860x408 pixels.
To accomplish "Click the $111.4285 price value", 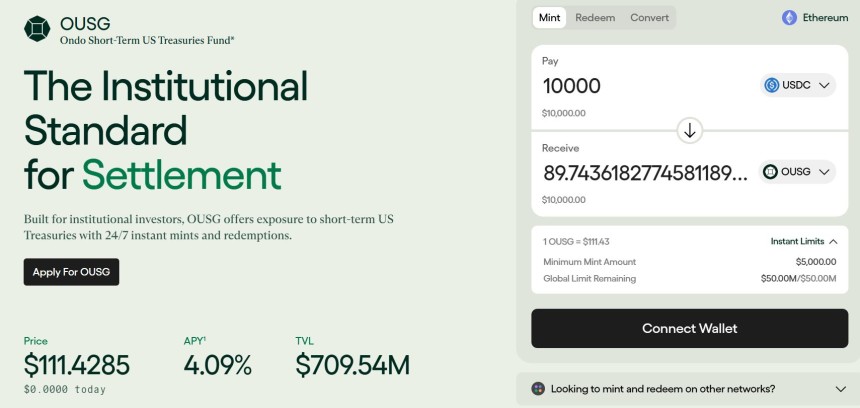I will pyautogui.click(x=77, y=365).
